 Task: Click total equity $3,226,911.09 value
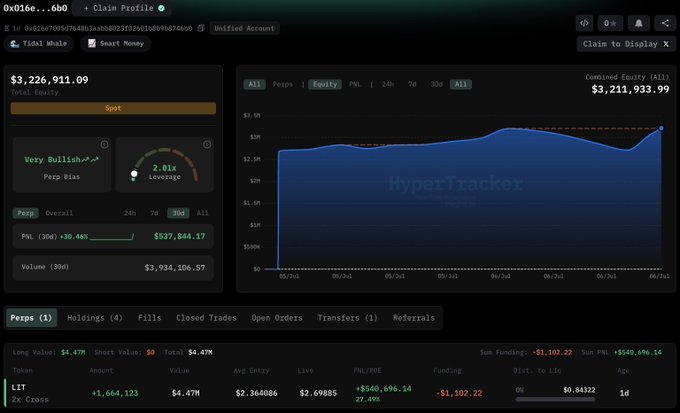[49, 80]
